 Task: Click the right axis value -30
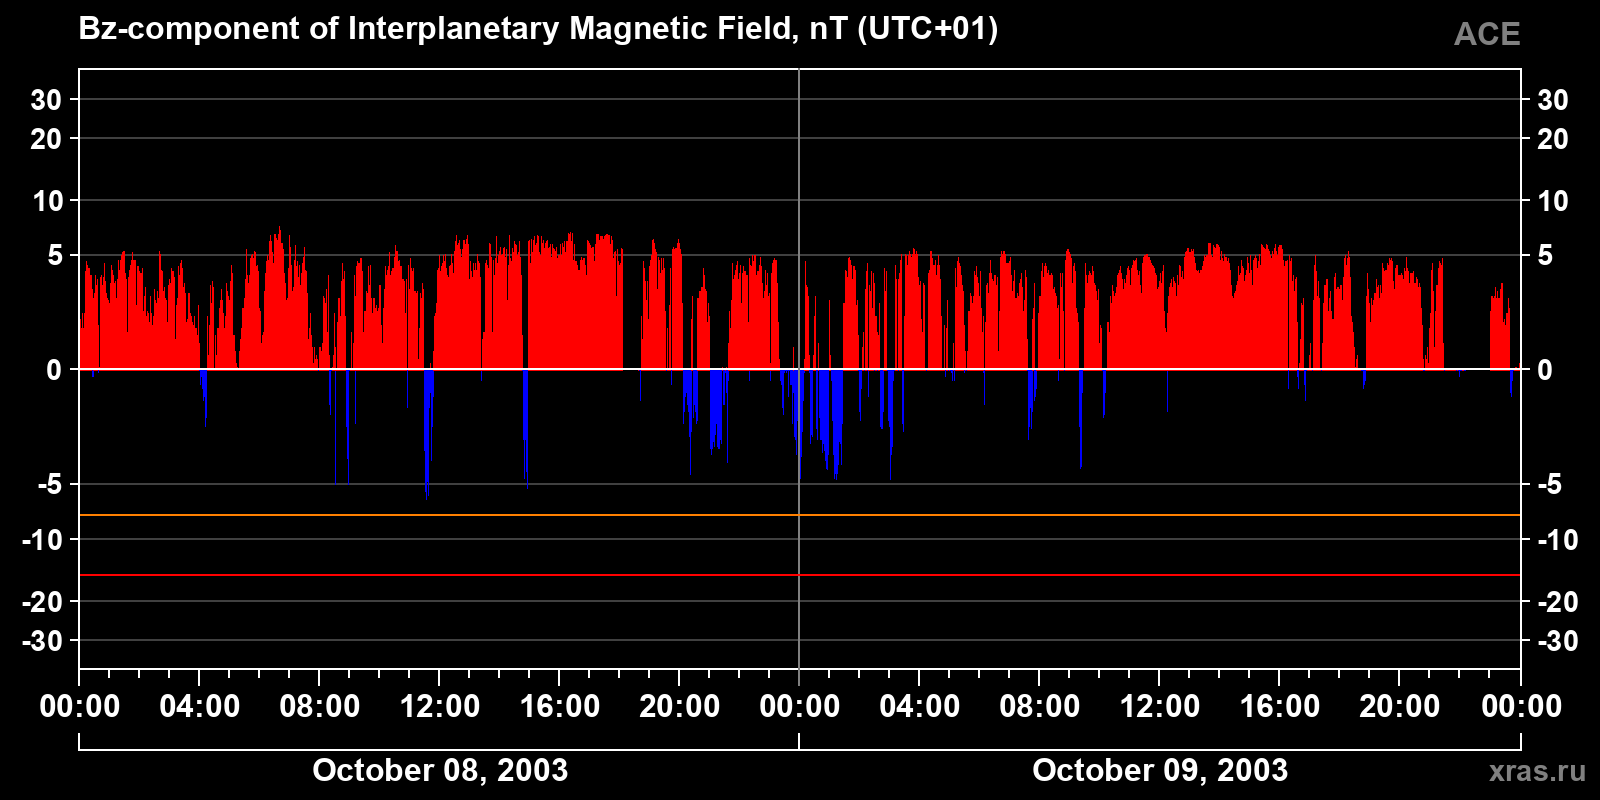click(x=1557, y=641)
